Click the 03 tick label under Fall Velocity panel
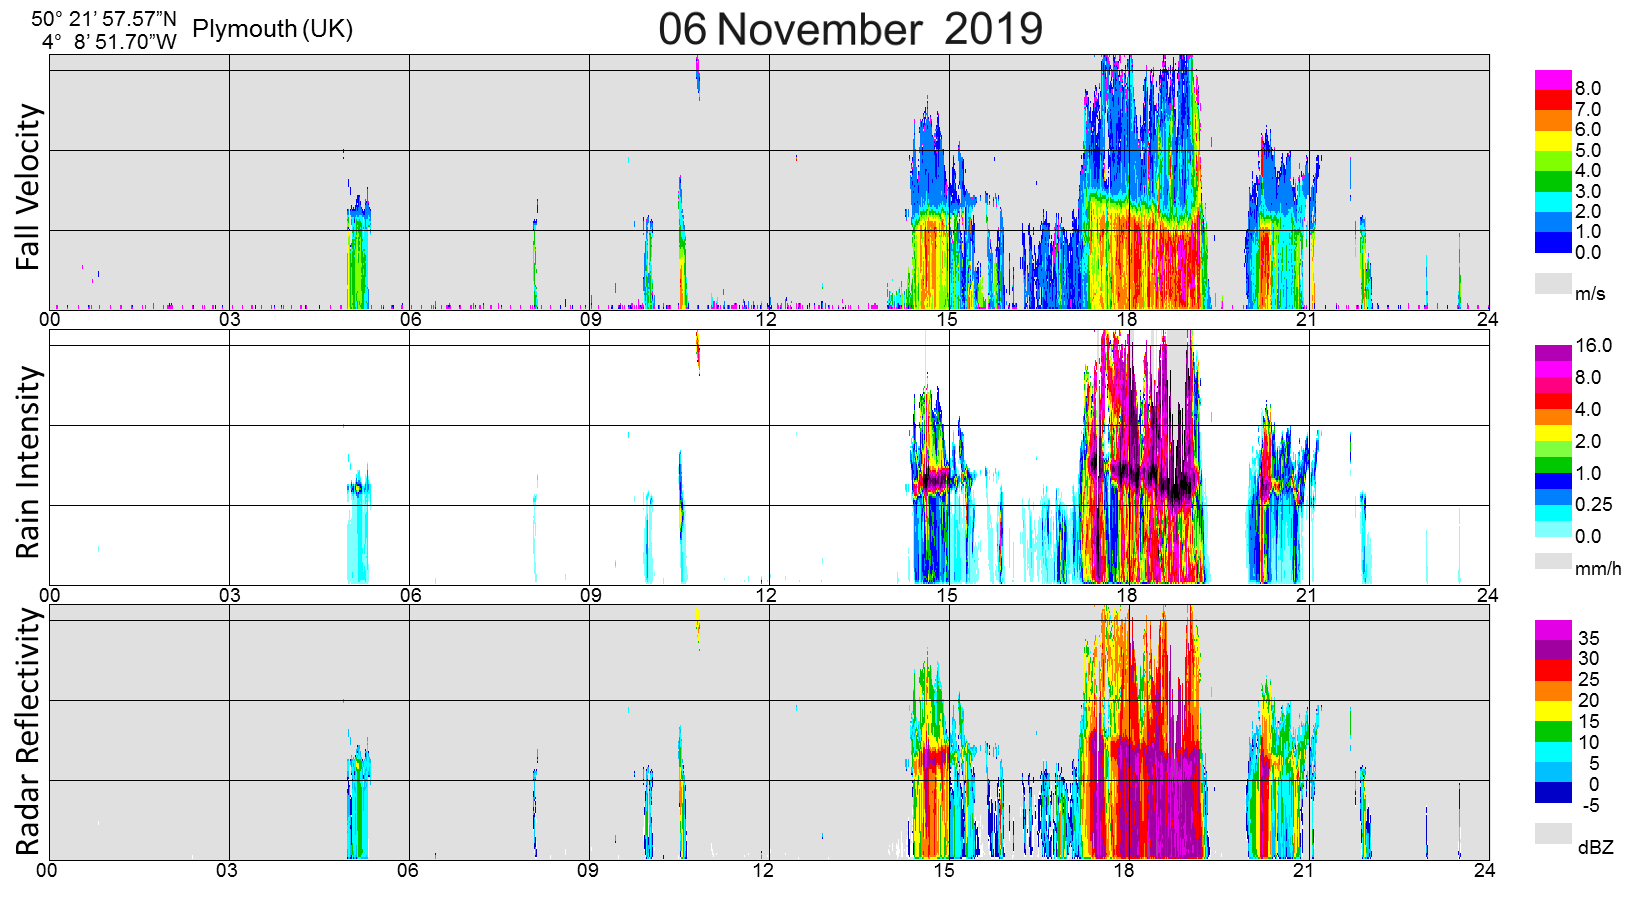 point(230,319)
